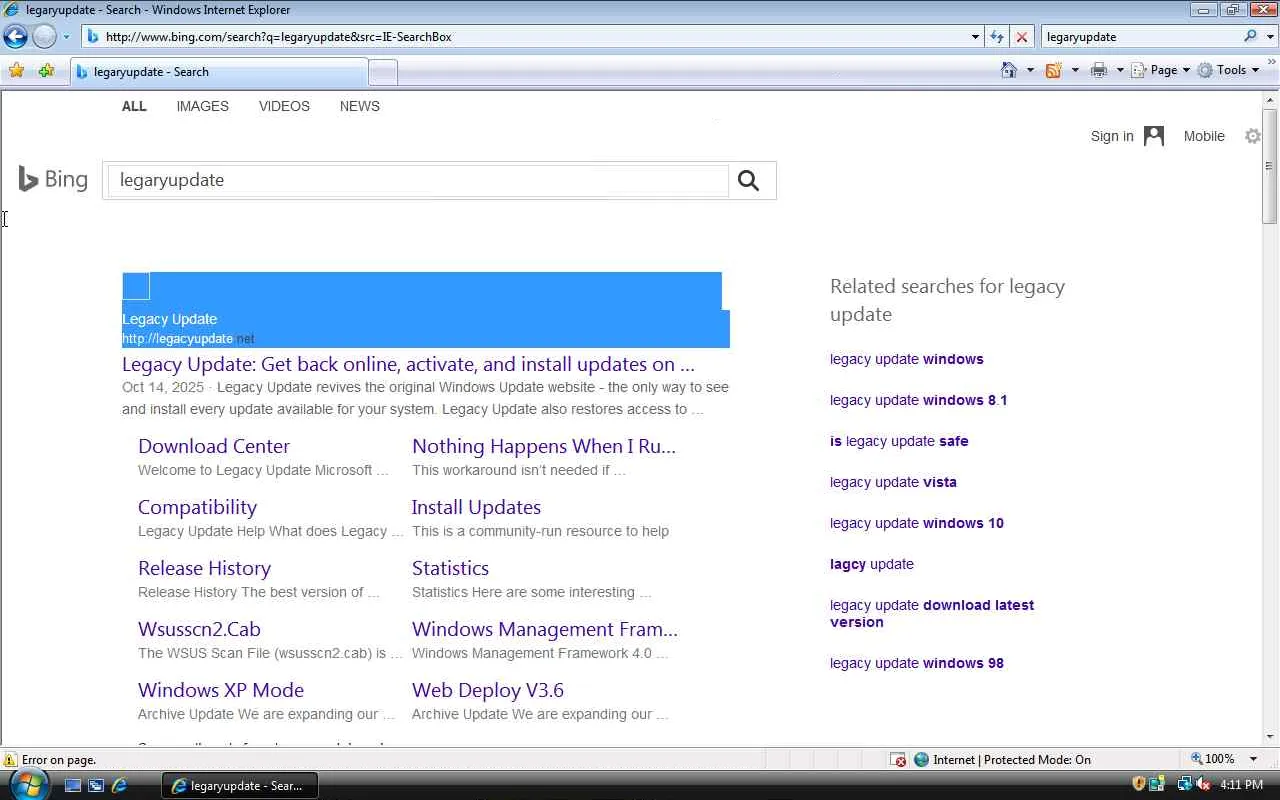Open the Tools menu dropdown
The height and width of the screenshot is (800, 1280).
click(x=1229, y=70)
